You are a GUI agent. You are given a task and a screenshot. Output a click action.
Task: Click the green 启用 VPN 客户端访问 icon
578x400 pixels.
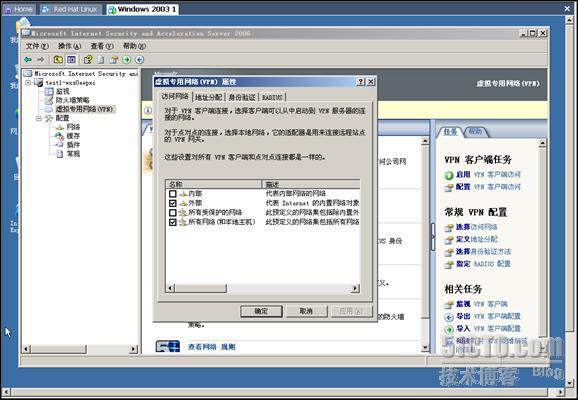pyautogui.click(x=449, y=175)
